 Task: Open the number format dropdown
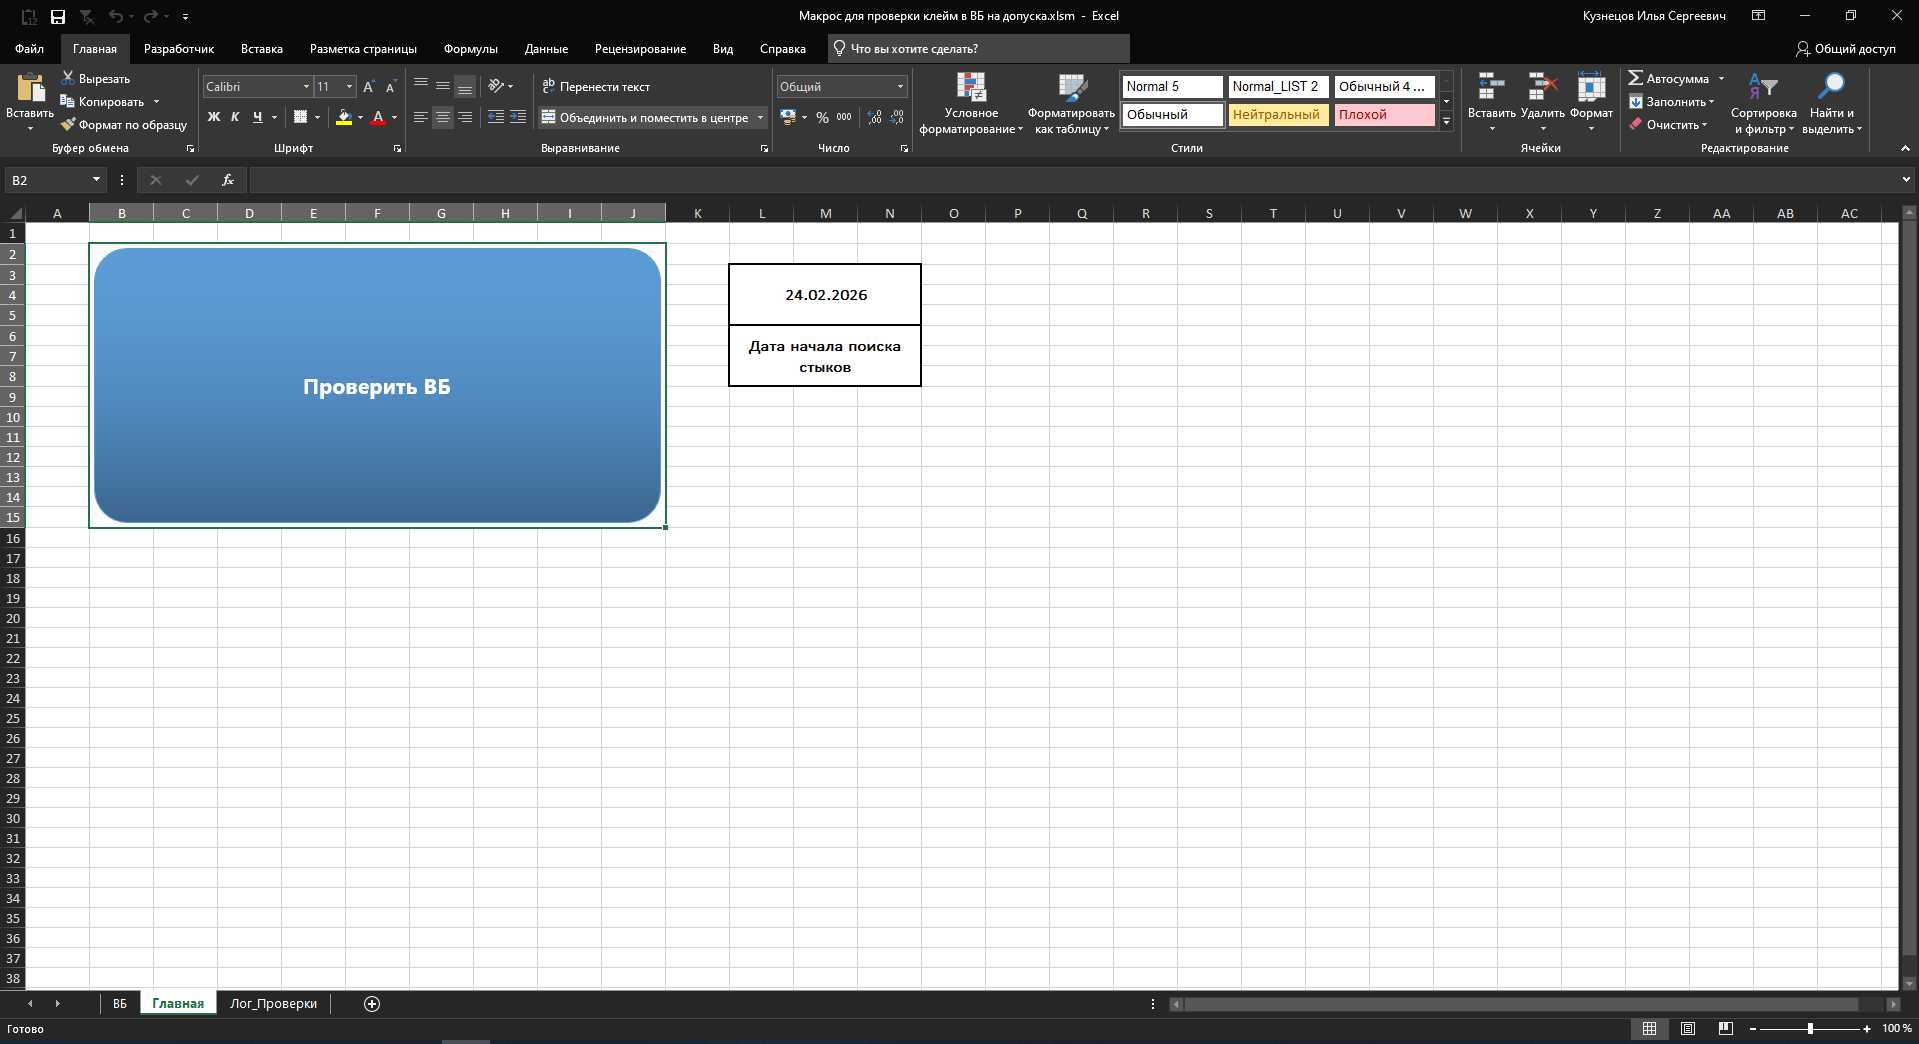(900, 87)
